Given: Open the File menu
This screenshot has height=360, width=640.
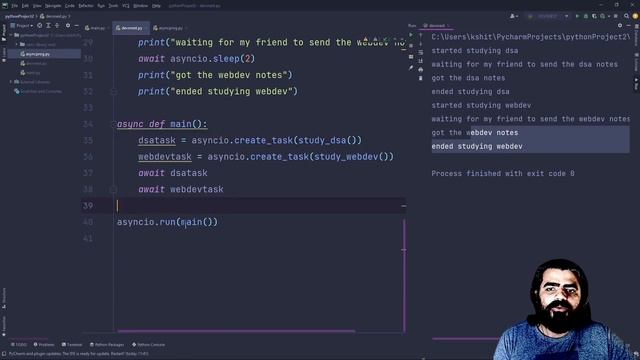Looking at the screenshot, I should (15, 6).
